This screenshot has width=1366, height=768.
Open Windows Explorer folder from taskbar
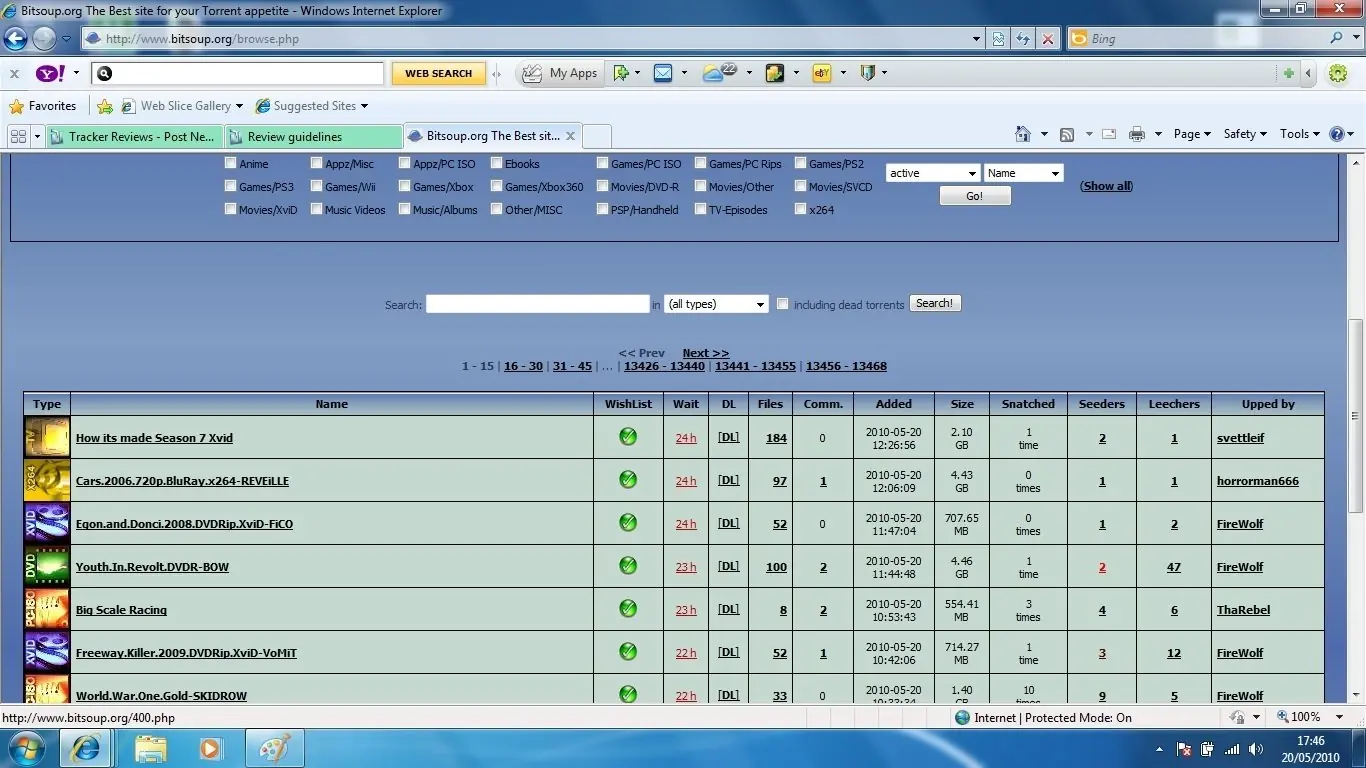(151, 748)
